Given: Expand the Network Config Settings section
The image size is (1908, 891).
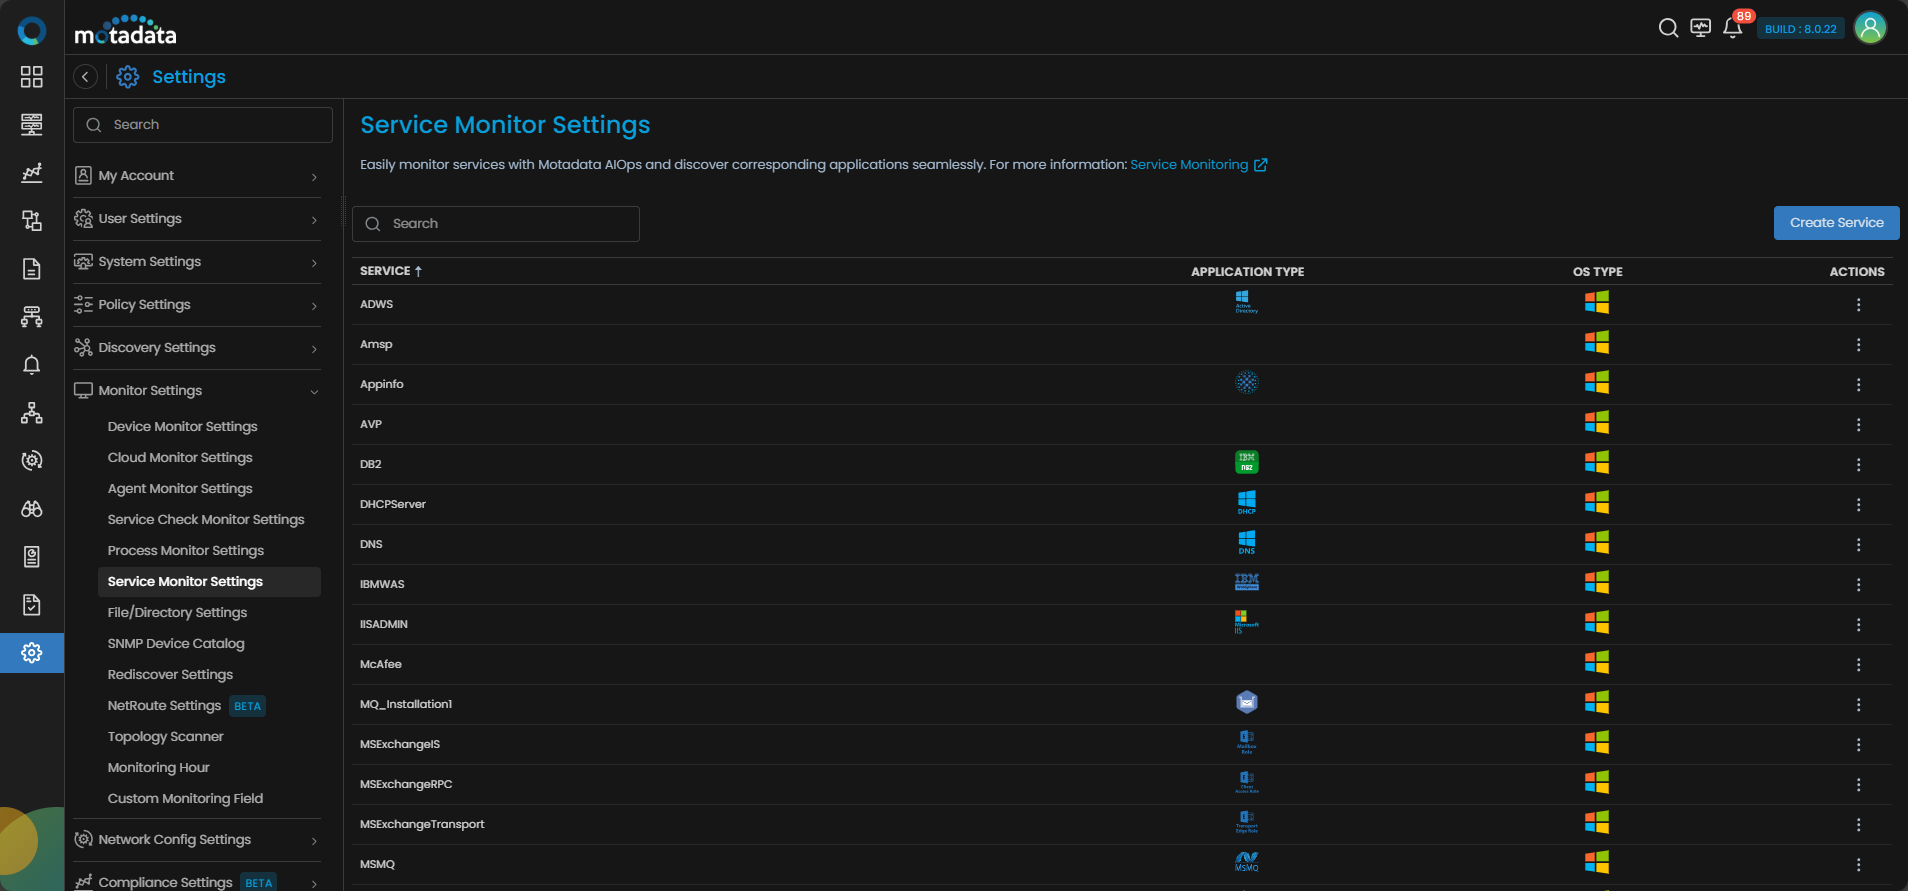Looking at the screenshot, I should point(197,840).
